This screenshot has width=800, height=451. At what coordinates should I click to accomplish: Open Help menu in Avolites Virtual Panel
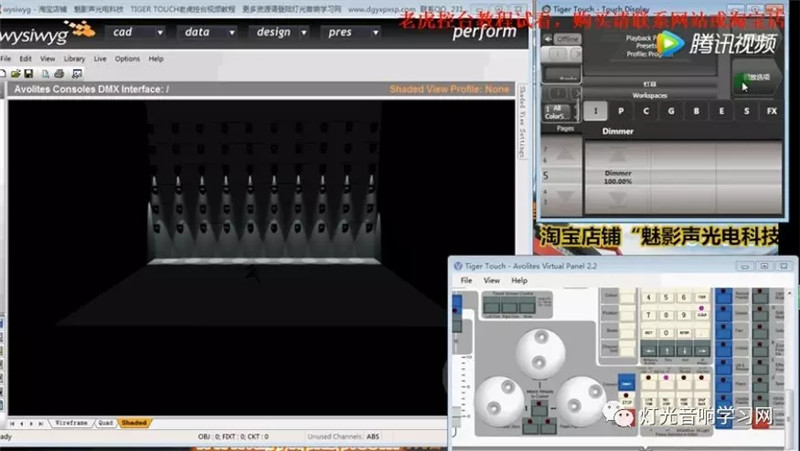[x=519, y=280]
